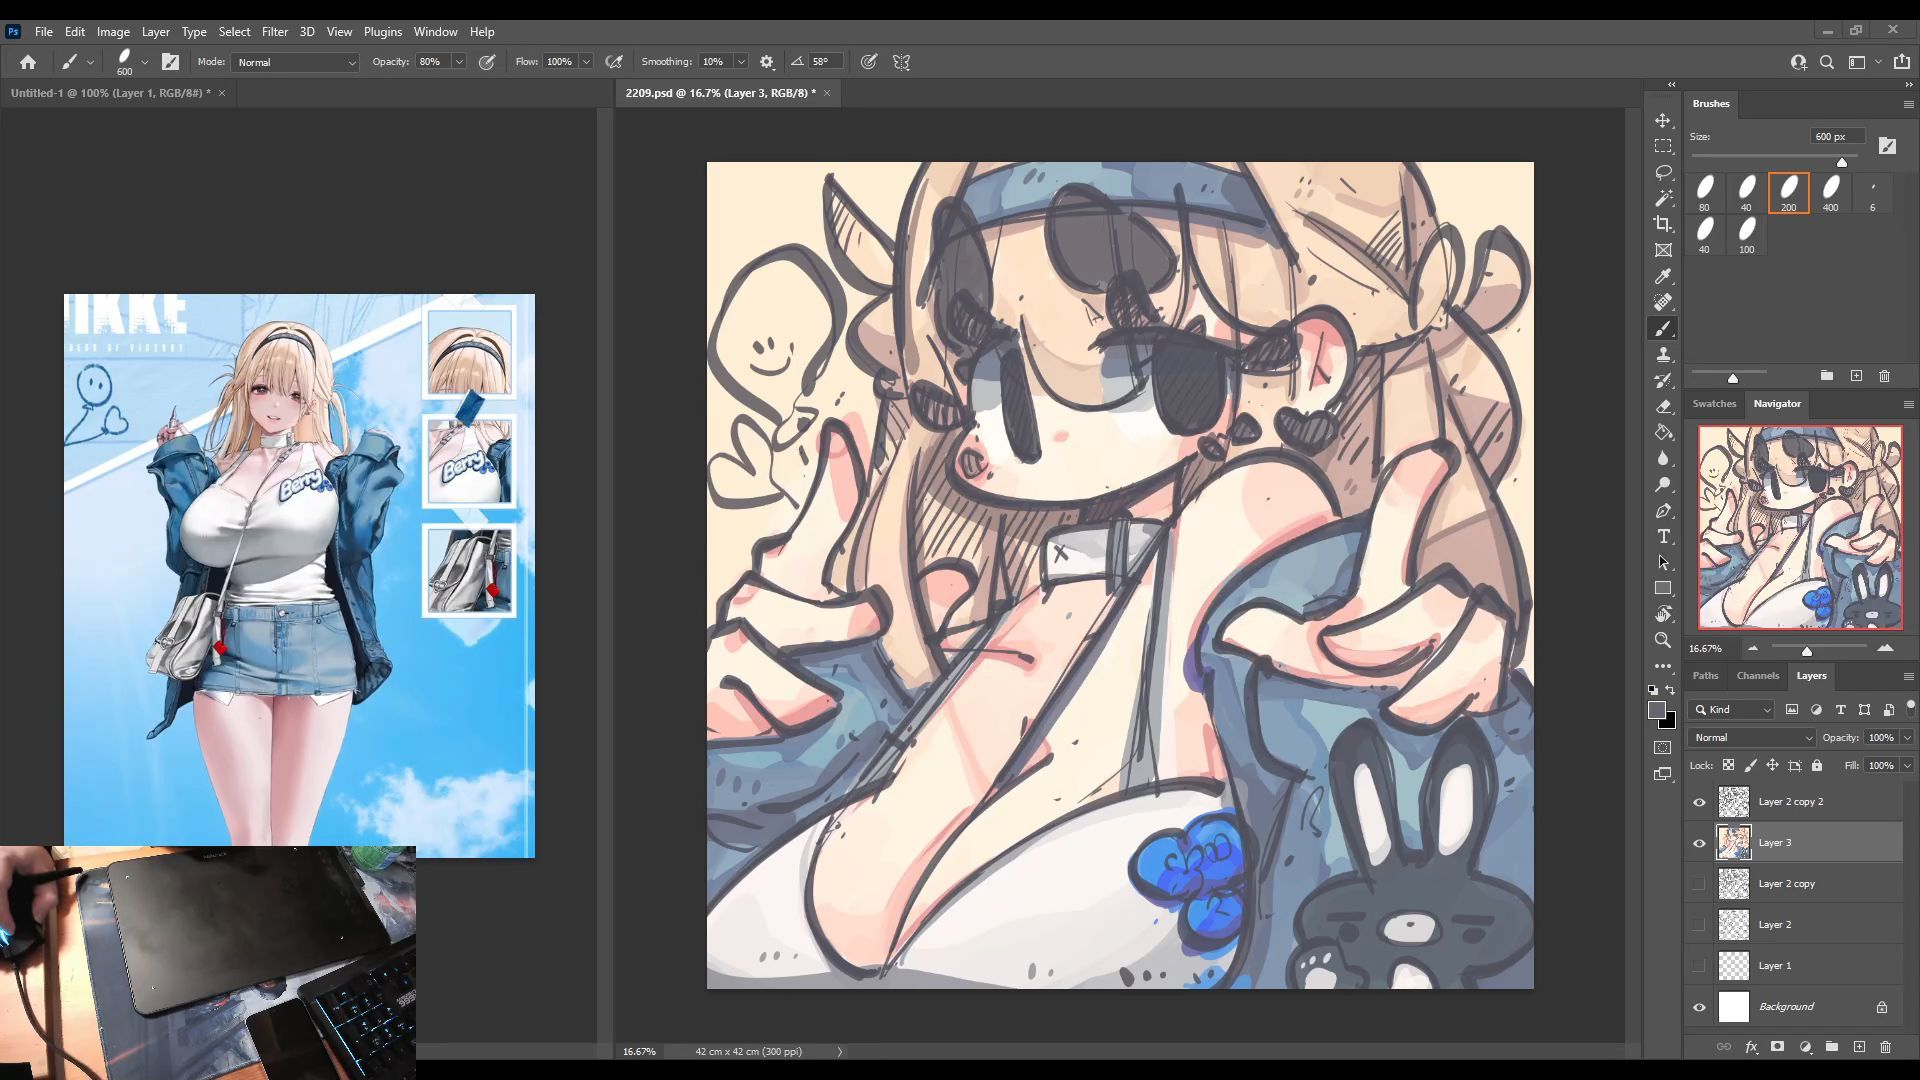Open the Plugins menu
Viewport: 1920px width, 1080px height.
(x=382, y=32)
